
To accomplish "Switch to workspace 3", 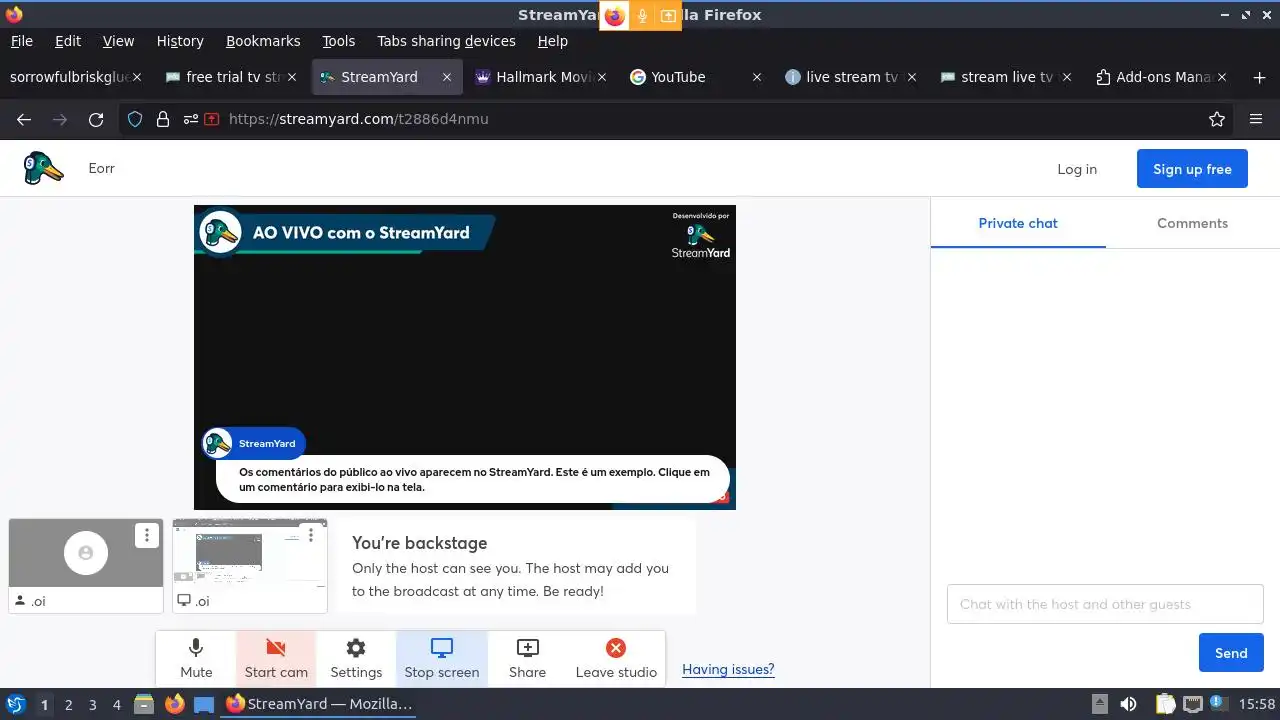I will [x=92, y=704].
